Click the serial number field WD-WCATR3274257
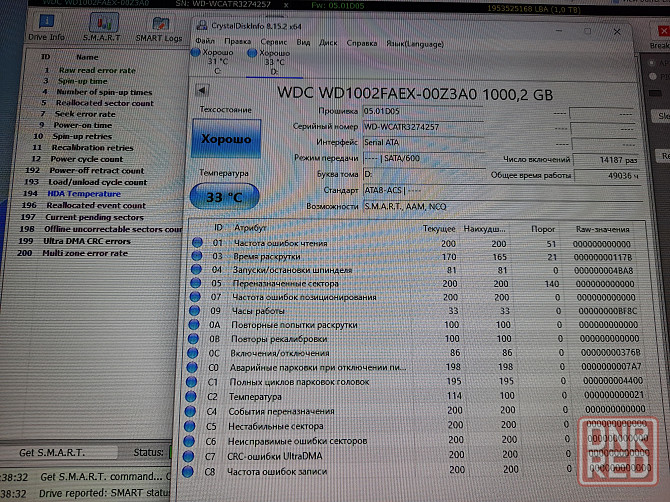Viewport: 670px width, 502px height. pyautogui.click(x=423, y=127)
